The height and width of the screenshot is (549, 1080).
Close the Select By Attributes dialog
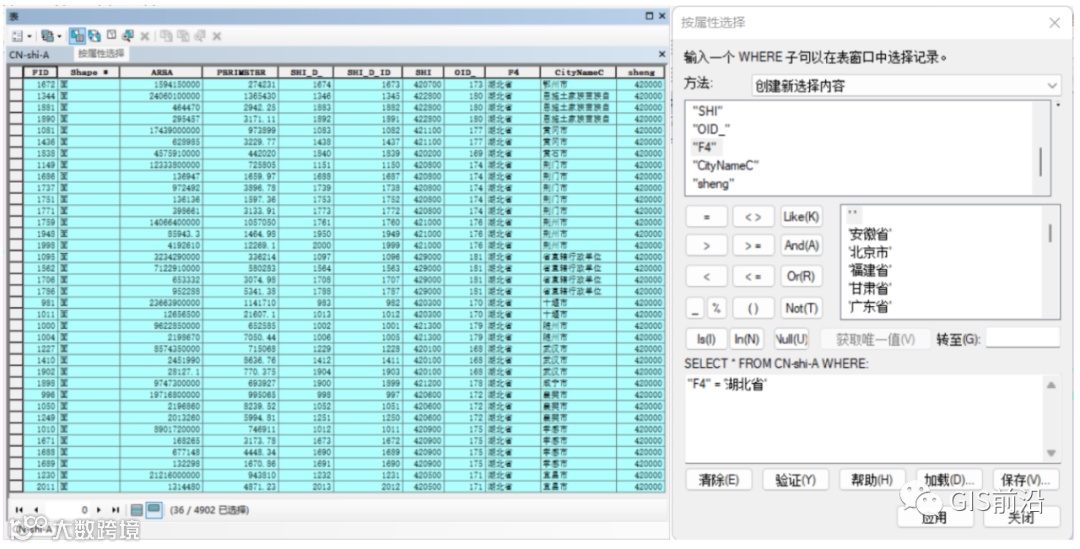pyautogui.click(x=1055, y=23)
